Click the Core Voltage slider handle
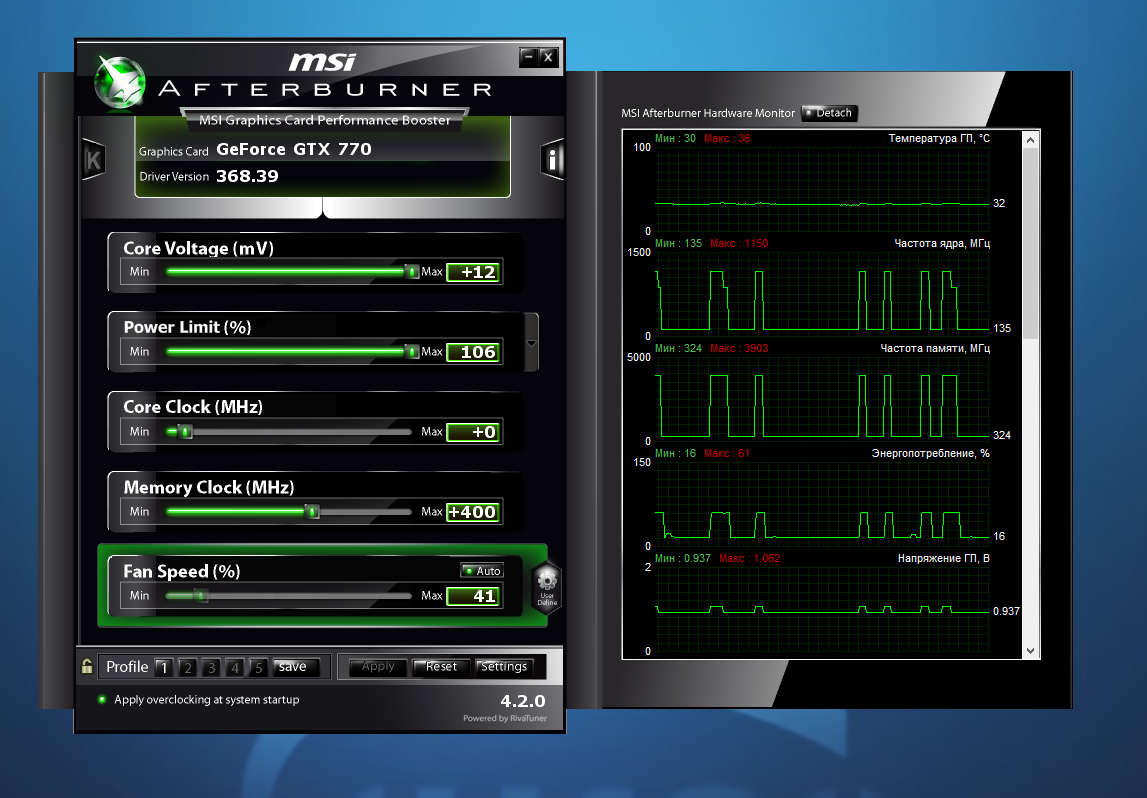The height and width of the screenshot is (798, 1147). (x=412, y=271)
